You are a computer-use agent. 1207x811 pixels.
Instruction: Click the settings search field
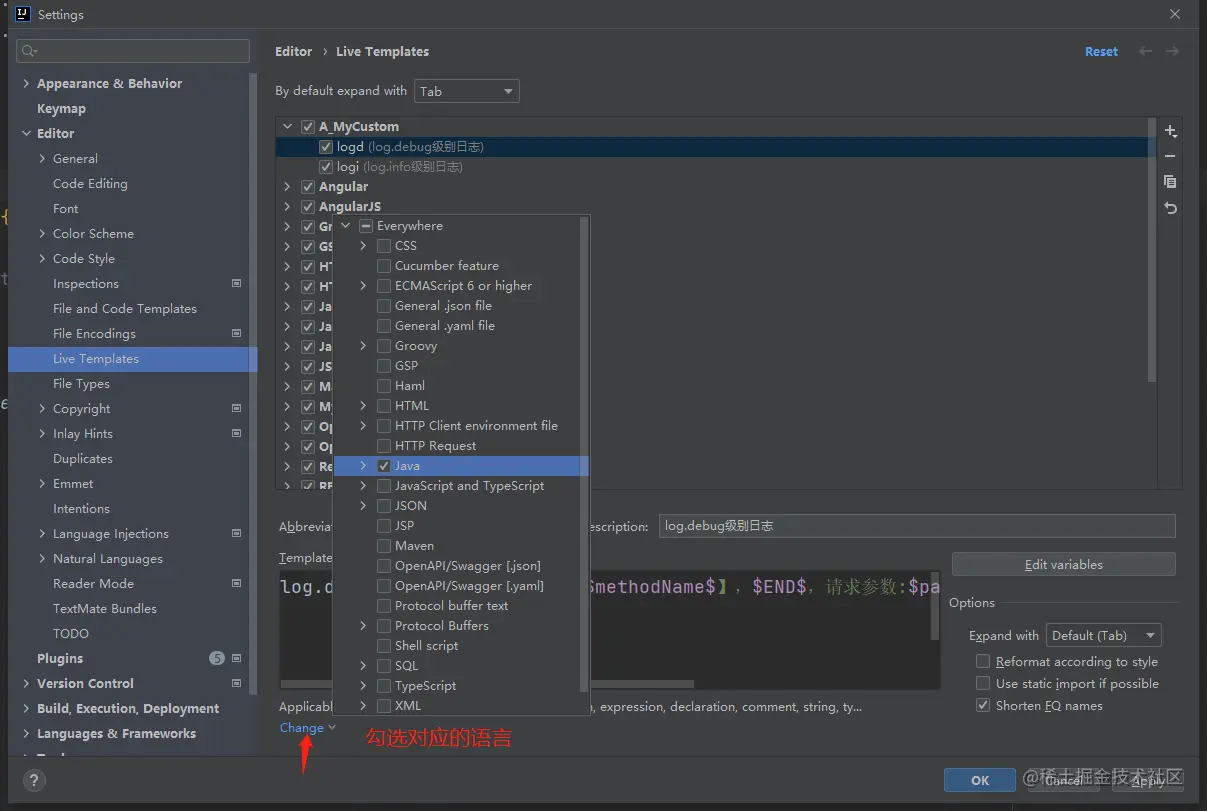tap(133, 51)
